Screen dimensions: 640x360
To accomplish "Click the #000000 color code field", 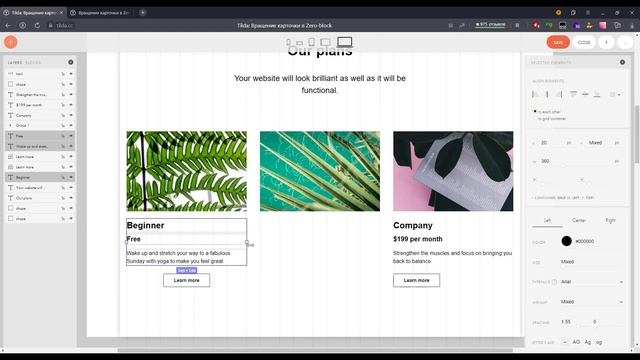I will tap(584, 242).
